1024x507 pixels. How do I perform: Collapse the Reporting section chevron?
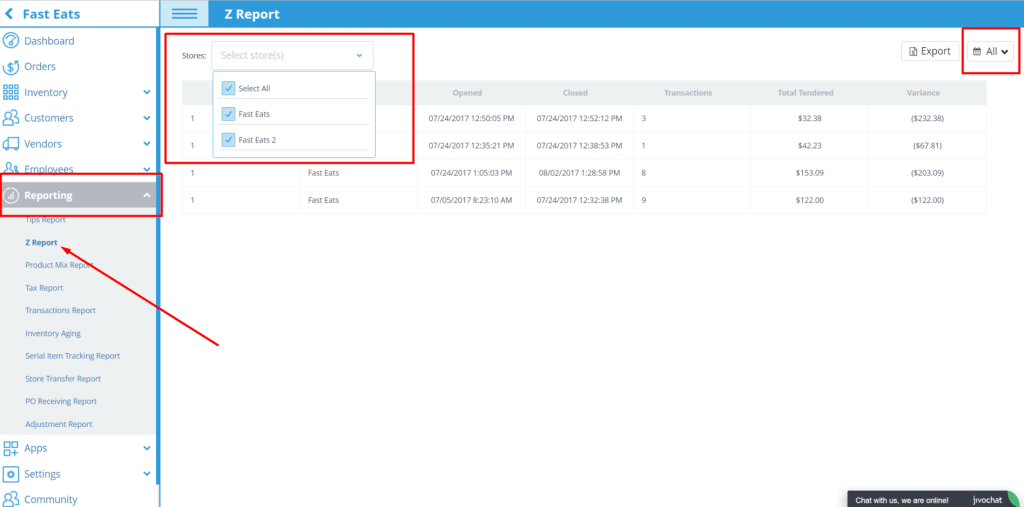coord(147,195)
